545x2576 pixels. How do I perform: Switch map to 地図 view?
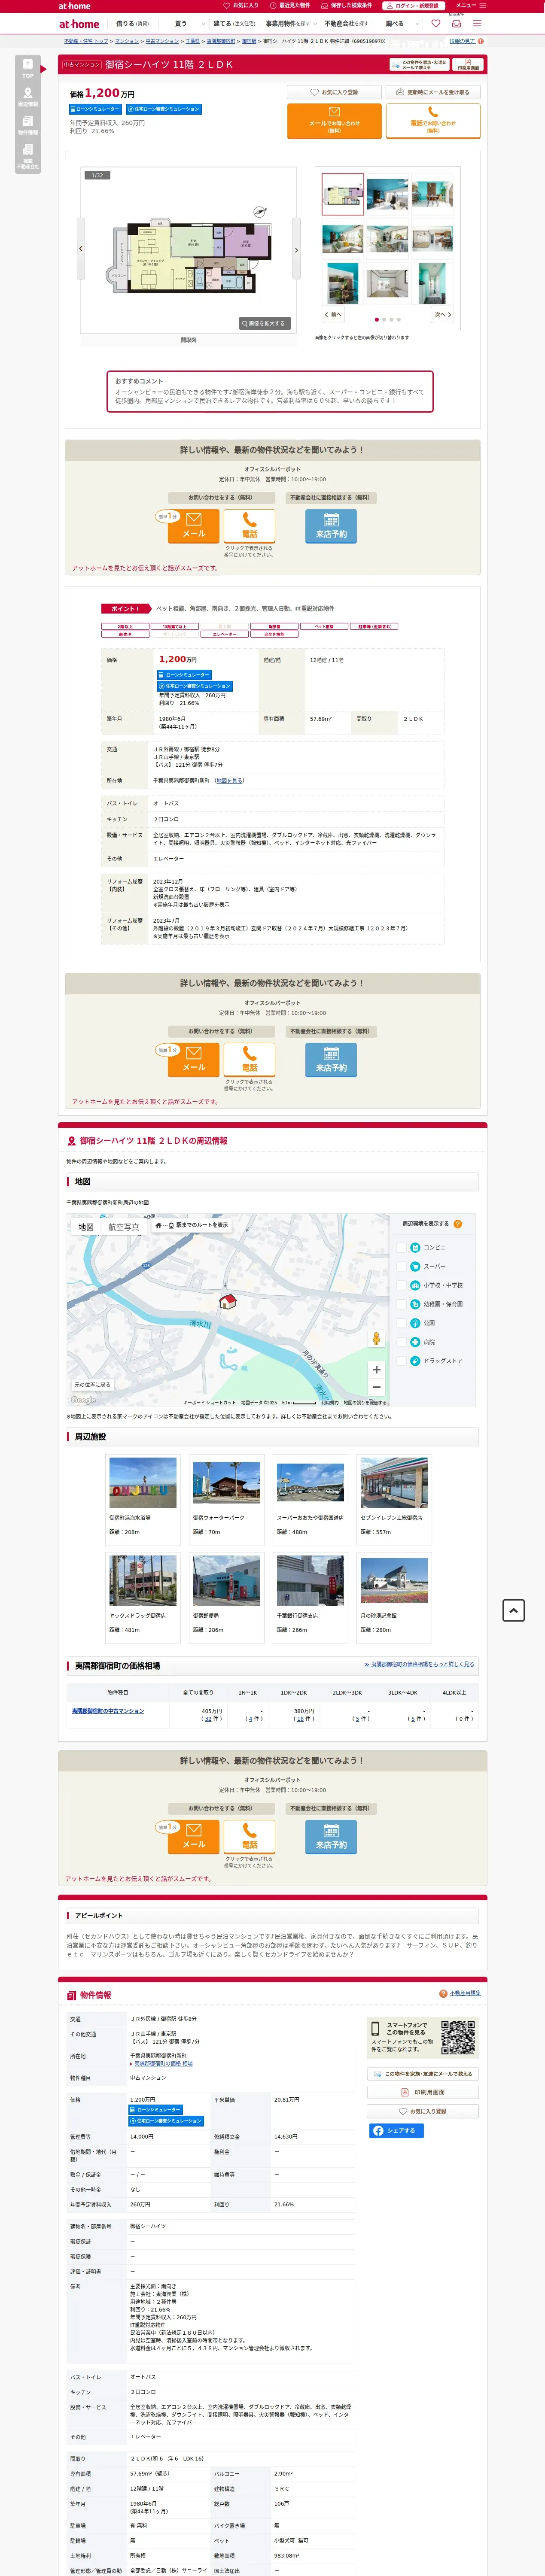coord(86,1227)
